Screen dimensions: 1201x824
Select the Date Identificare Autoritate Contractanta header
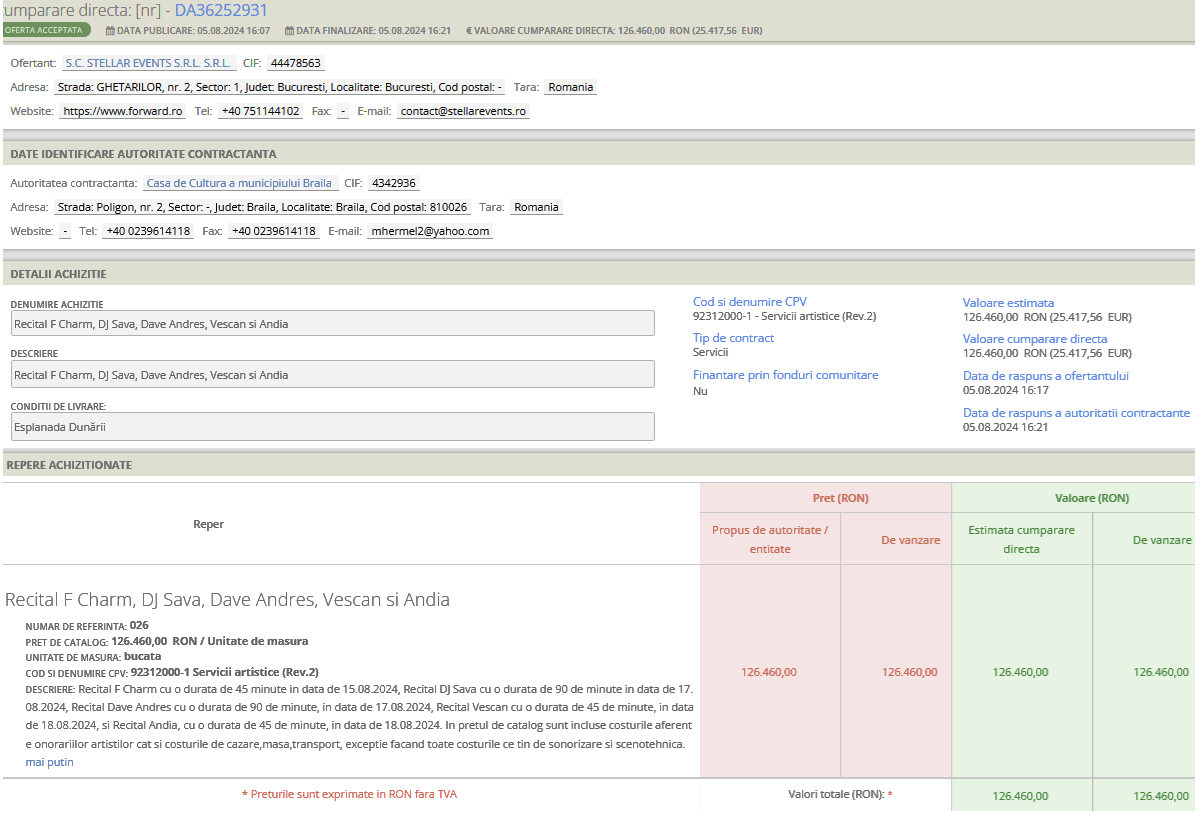(143, 154)
